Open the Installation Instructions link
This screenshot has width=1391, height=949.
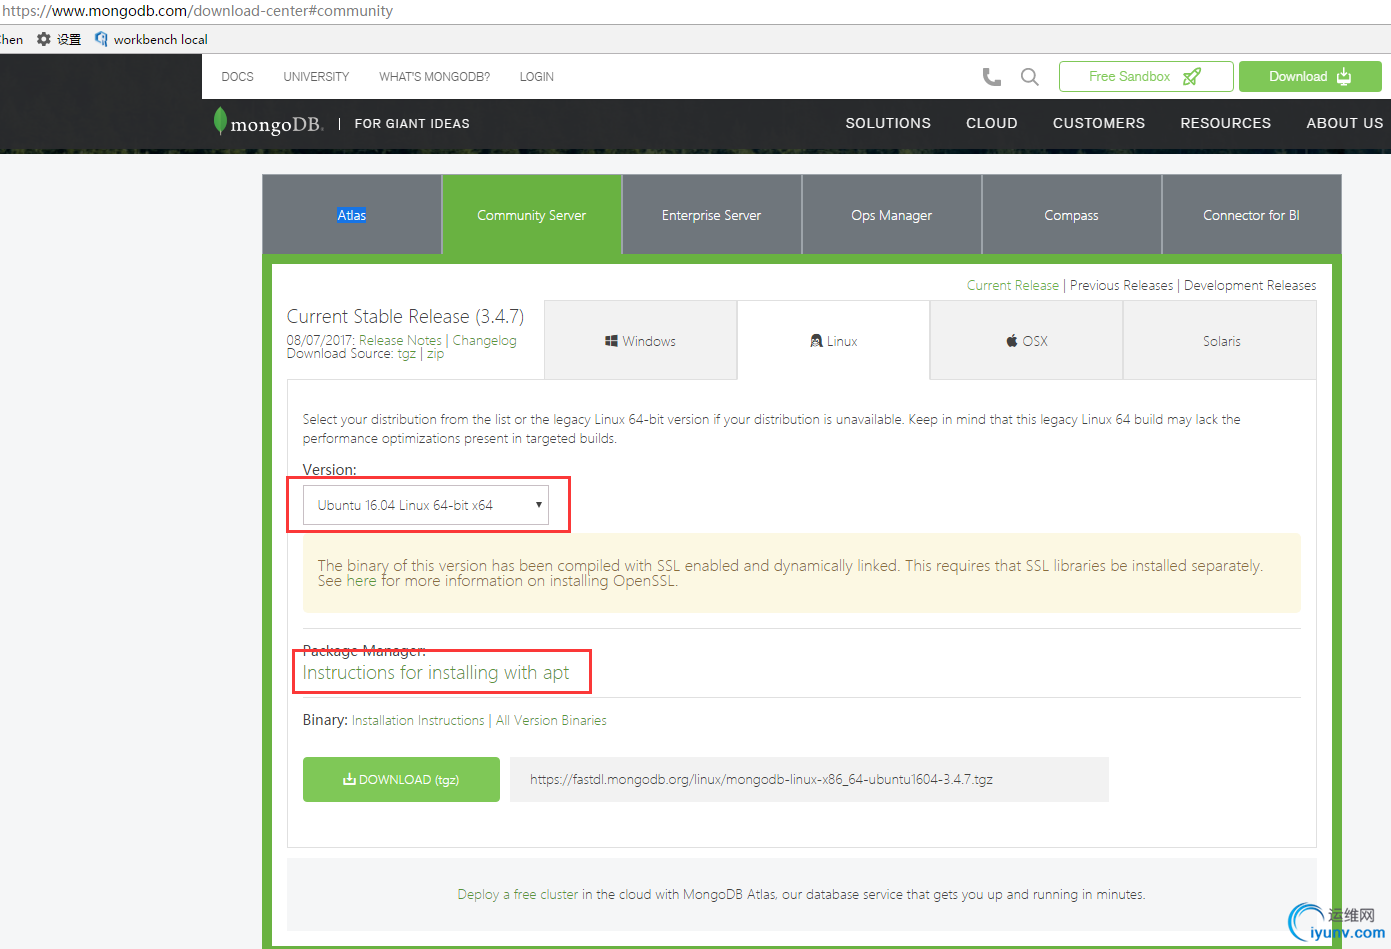point(418,720)
